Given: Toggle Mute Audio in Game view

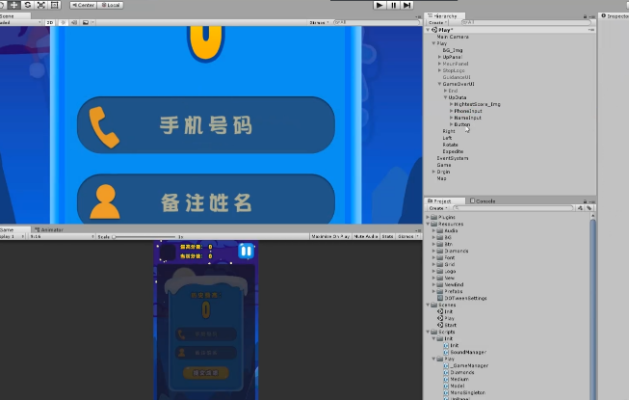Looking at the screenshot, I should [366, 237].
